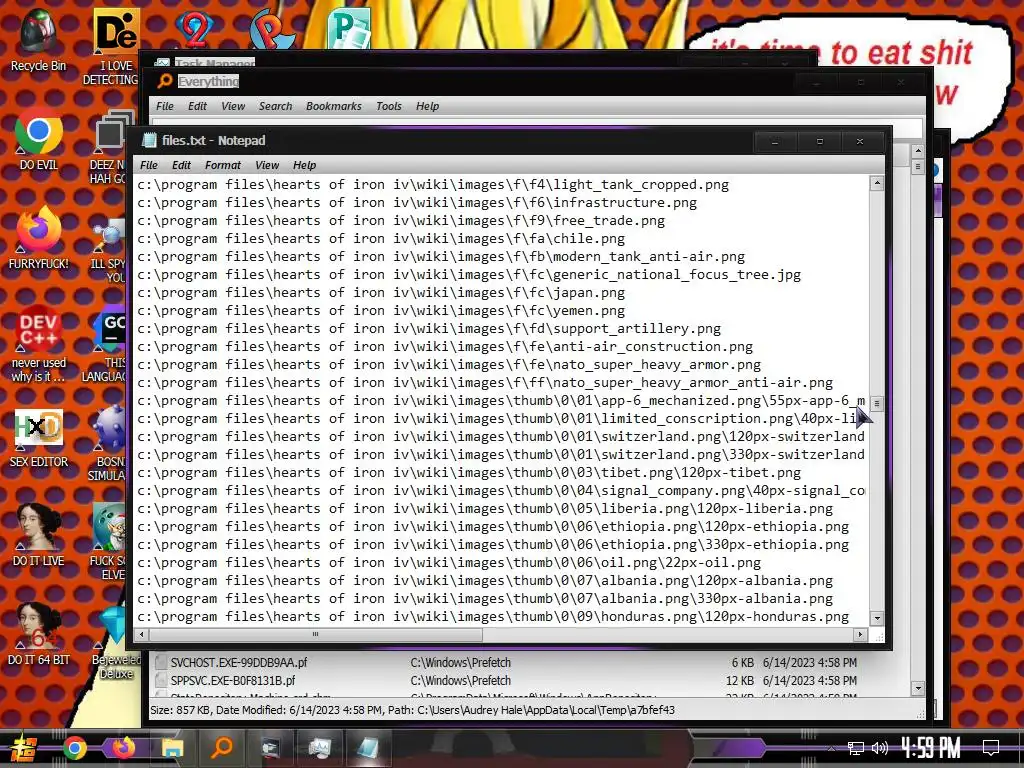Open the Dev-C++ 'never used' shortcut
The image size is (1024, 768).
point(39,345)
